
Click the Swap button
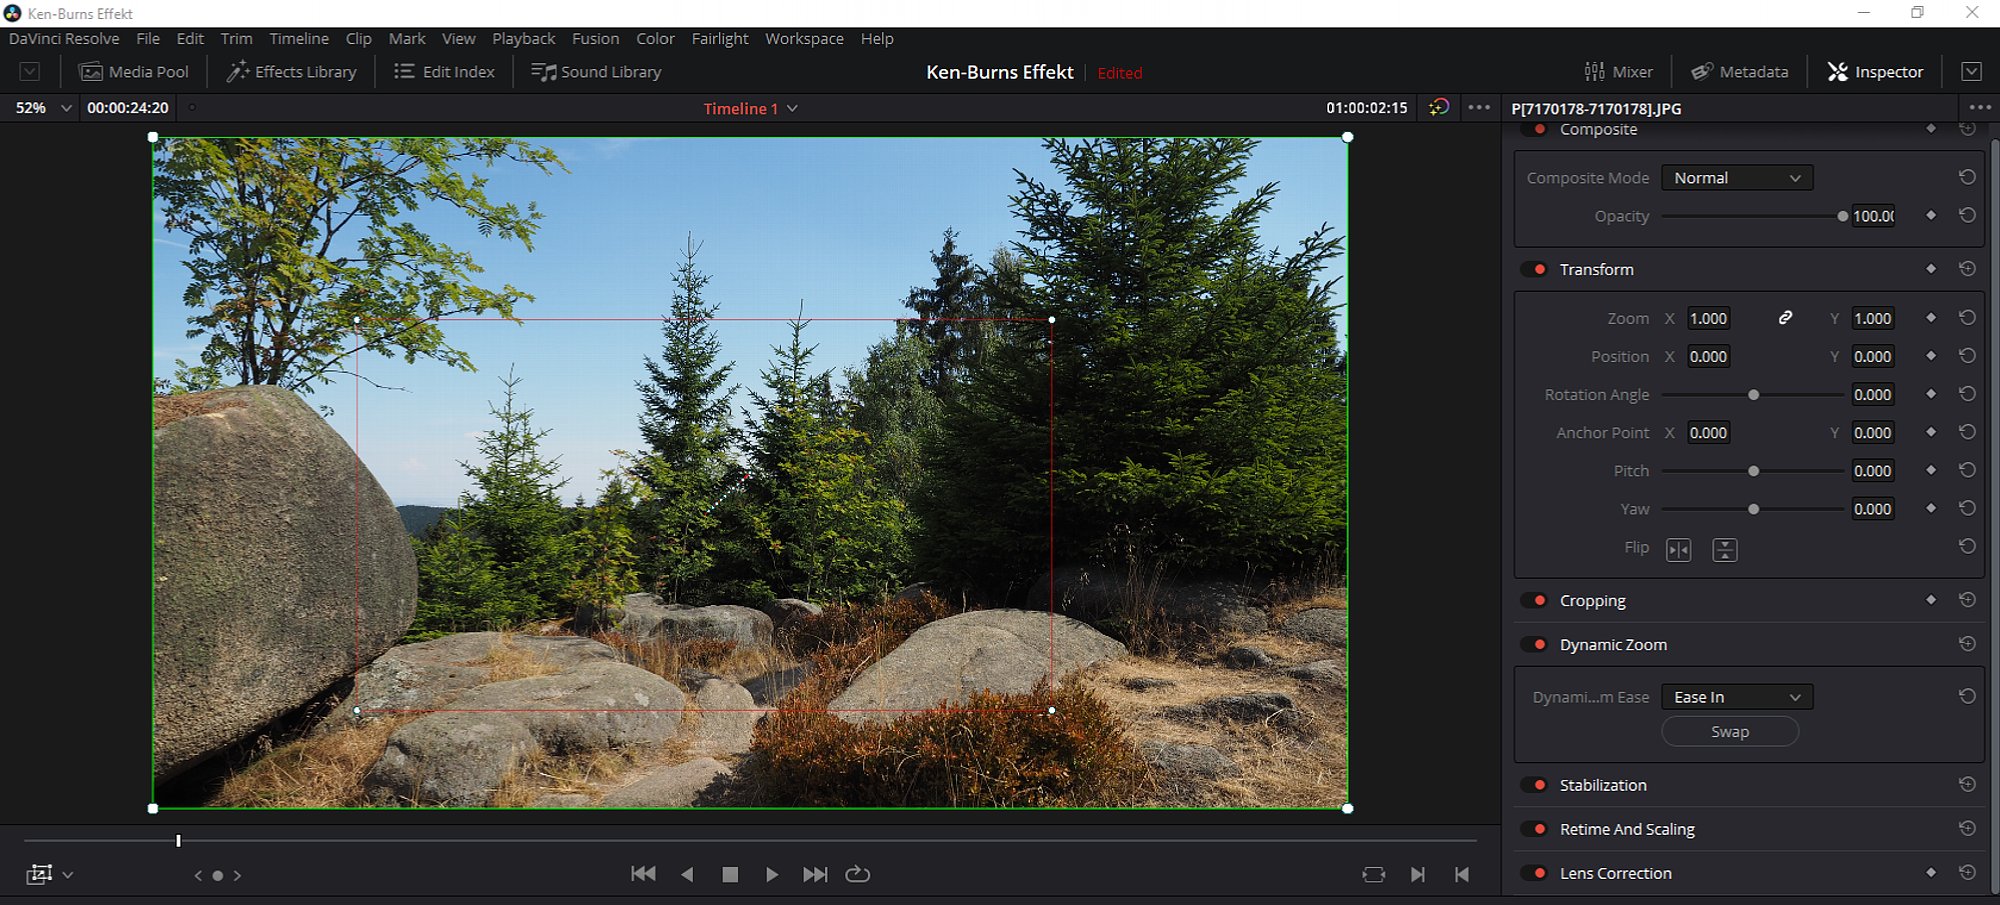pyautogui.click(x=1729, y=732)
